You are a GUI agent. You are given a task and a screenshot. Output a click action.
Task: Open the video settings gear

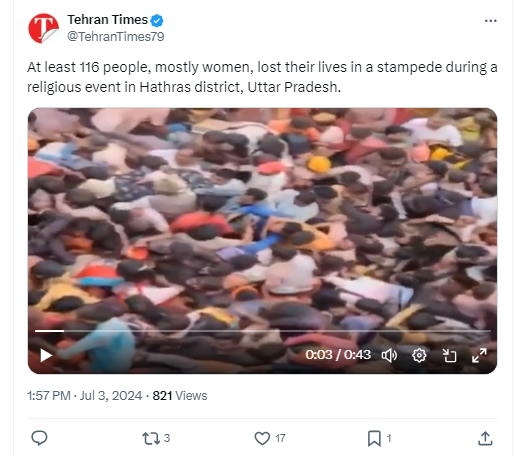419,355
